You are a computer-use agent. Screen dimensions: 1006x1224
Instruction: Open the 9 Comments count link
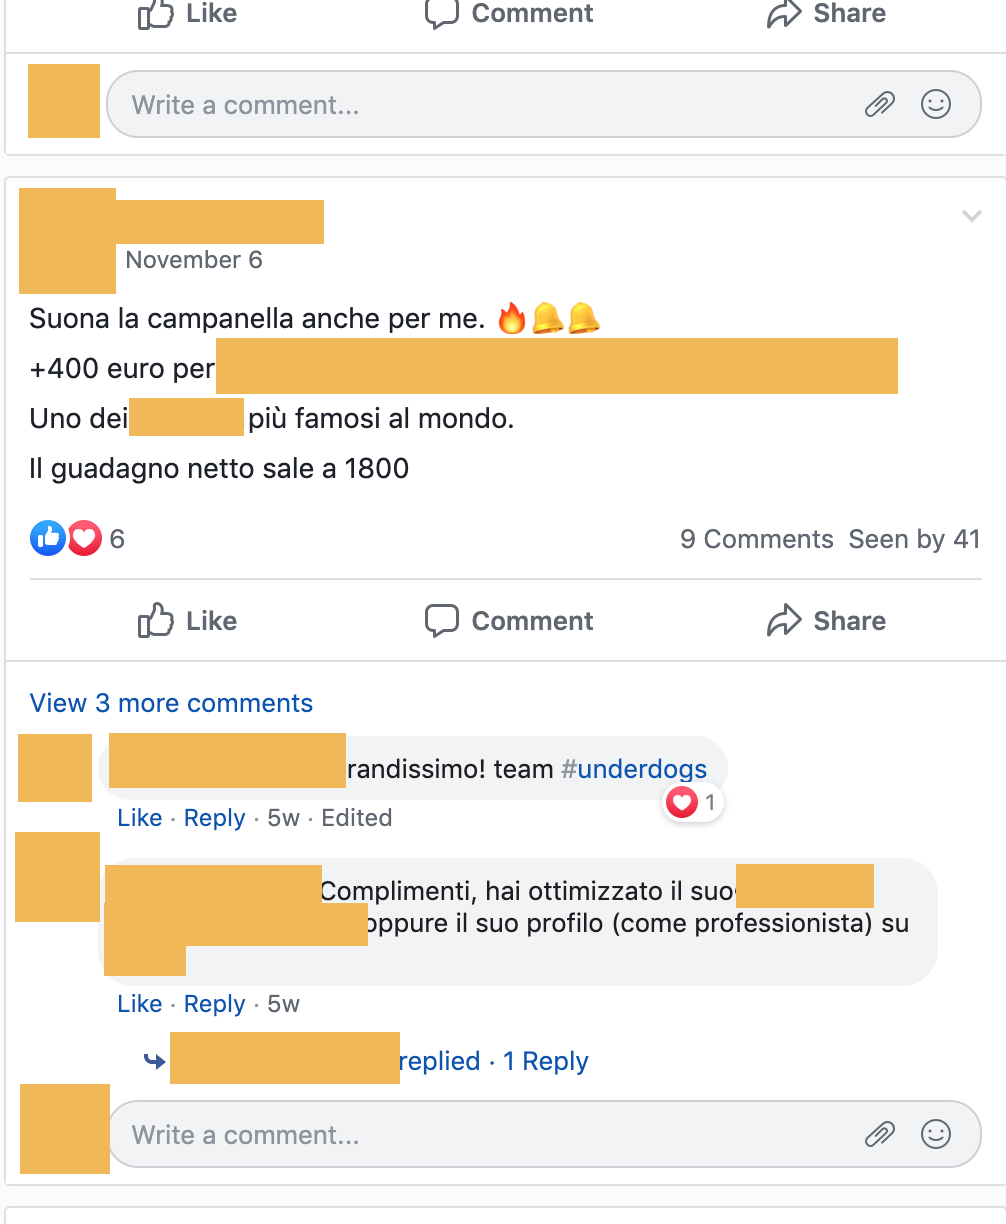click(x=756, y=539)
